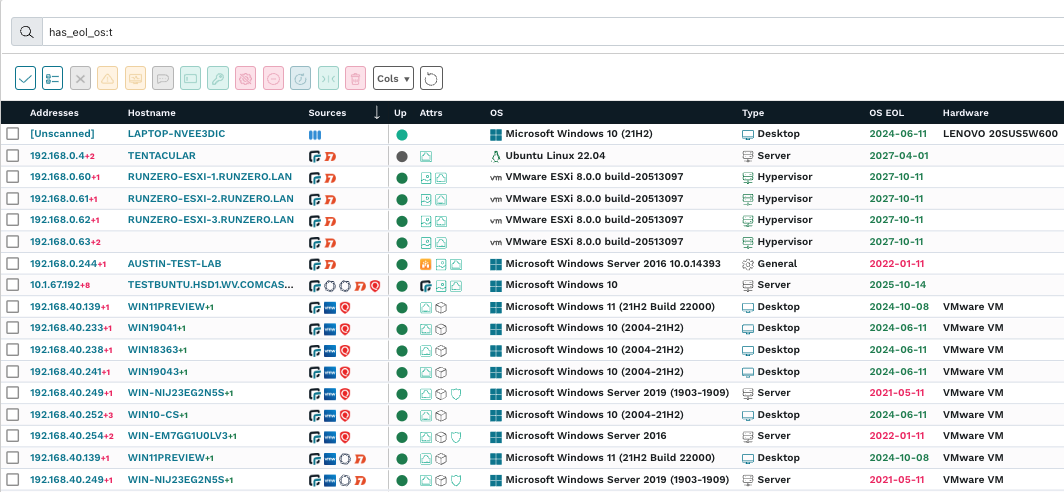Click the select-all checkmark toolbar button
Image resolution: width=1064 pixels, height=492 pixels.
(x=26, y=78)
